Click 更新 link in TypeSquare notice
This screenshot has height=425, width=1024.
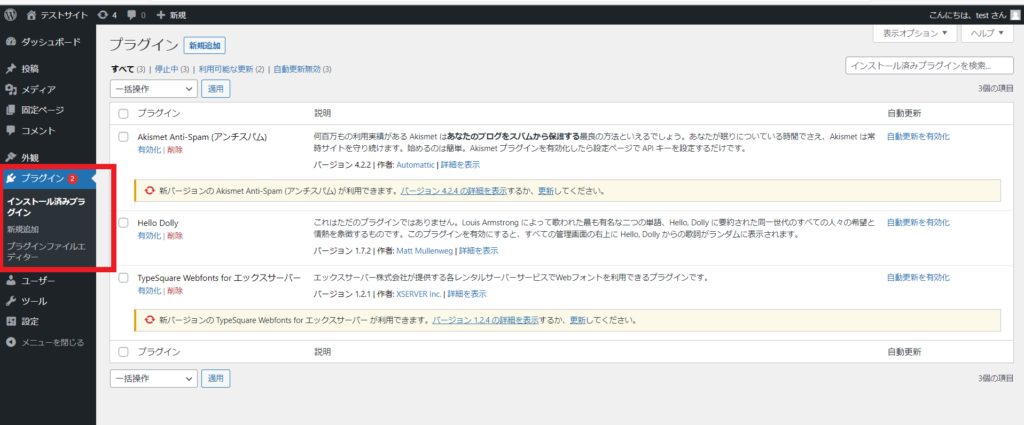[x=578, y=321]
